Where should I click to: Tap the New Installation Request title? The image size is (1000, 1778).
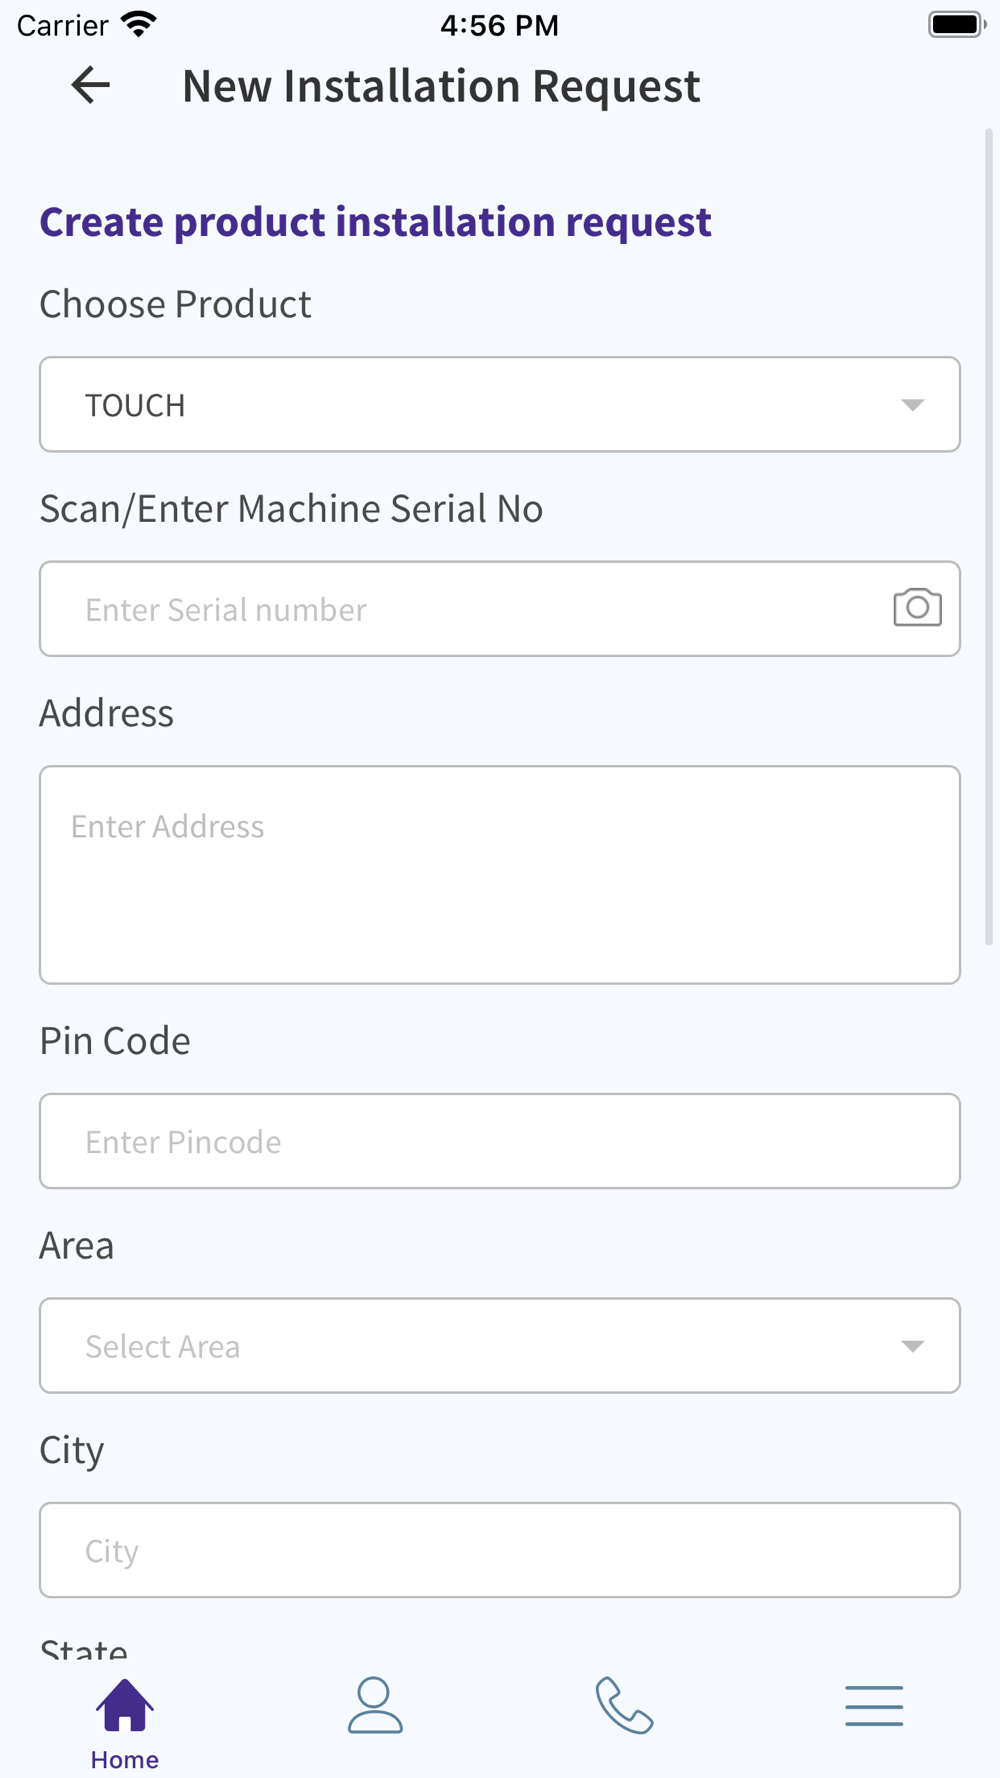coord(441,86)
